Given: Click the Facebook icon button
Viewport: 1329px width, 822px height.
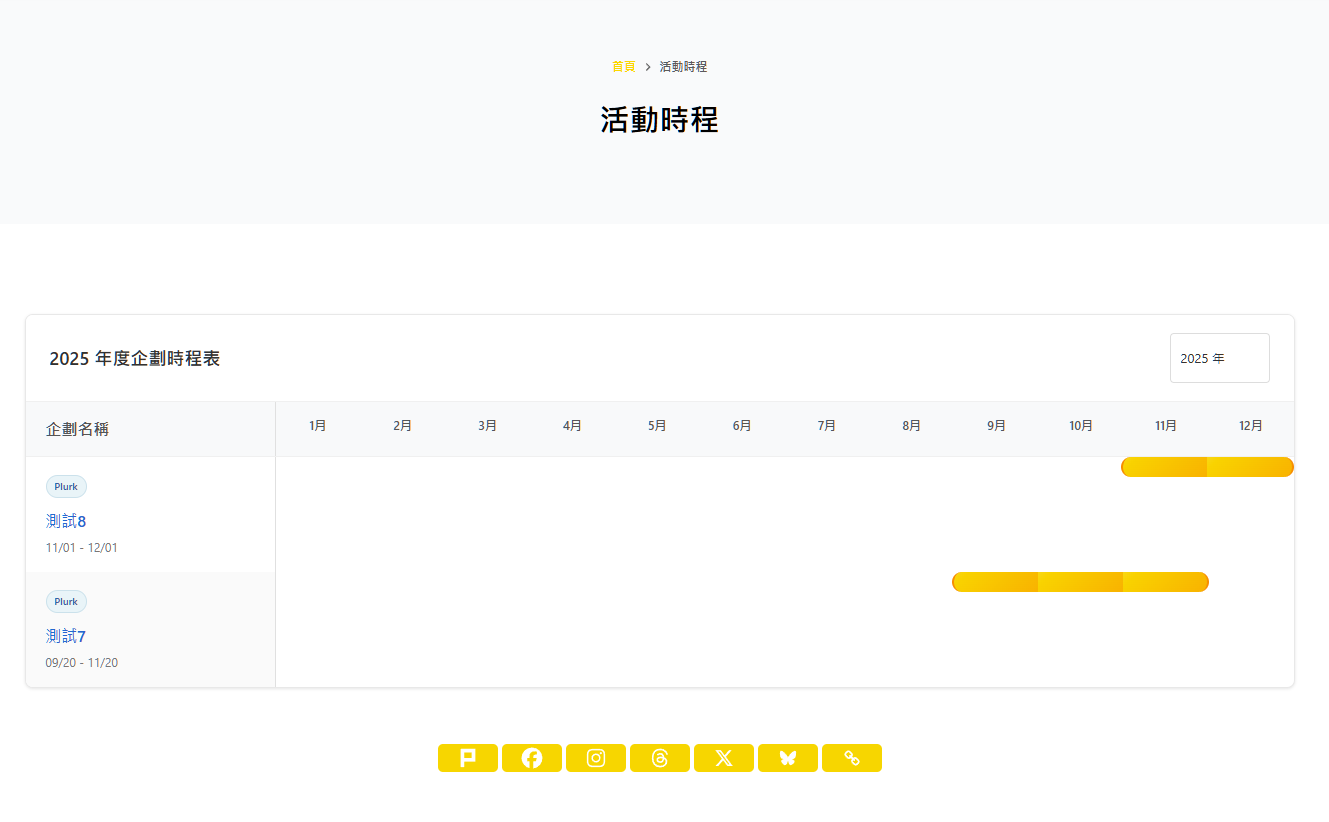Looking at the screenshot, I should pos(531,758).
